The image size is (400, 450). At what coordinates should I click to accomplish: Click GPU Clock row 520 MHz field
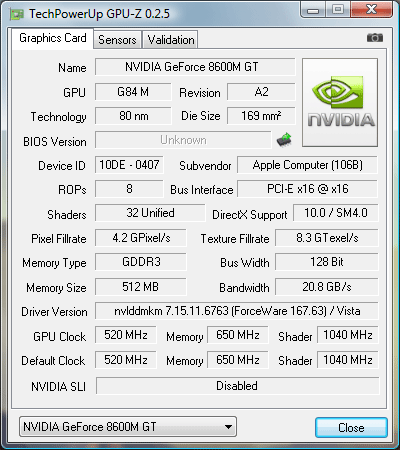point(126,335)
